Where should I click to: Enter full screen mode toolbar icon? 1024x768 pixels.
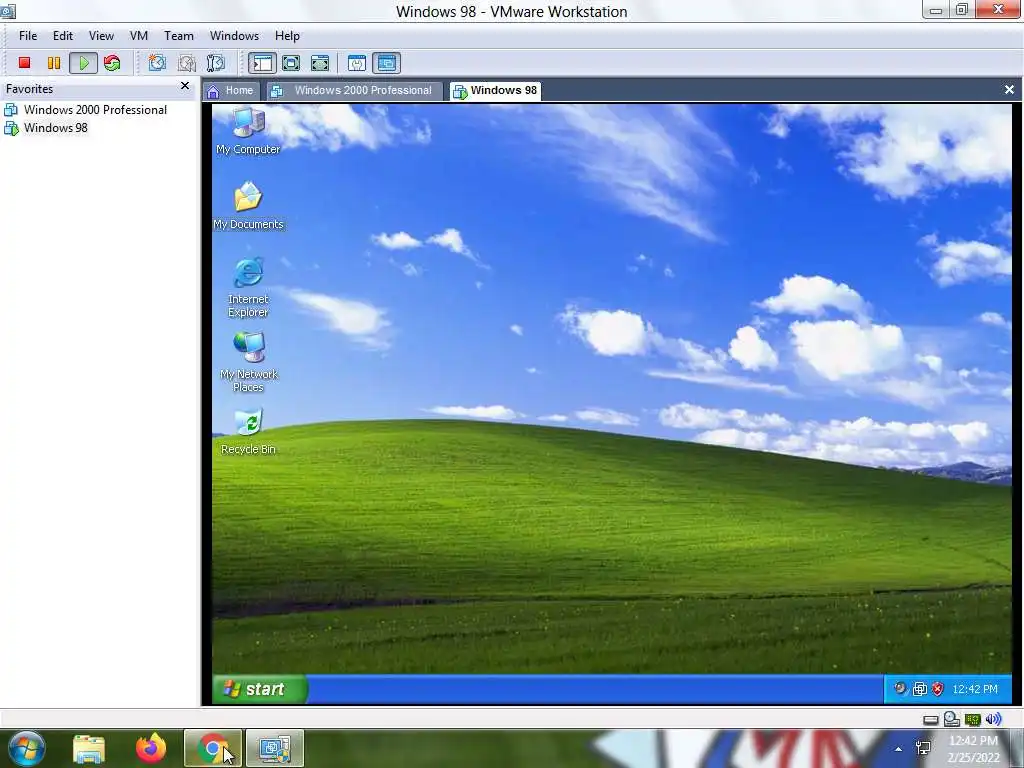coord(320,63)
